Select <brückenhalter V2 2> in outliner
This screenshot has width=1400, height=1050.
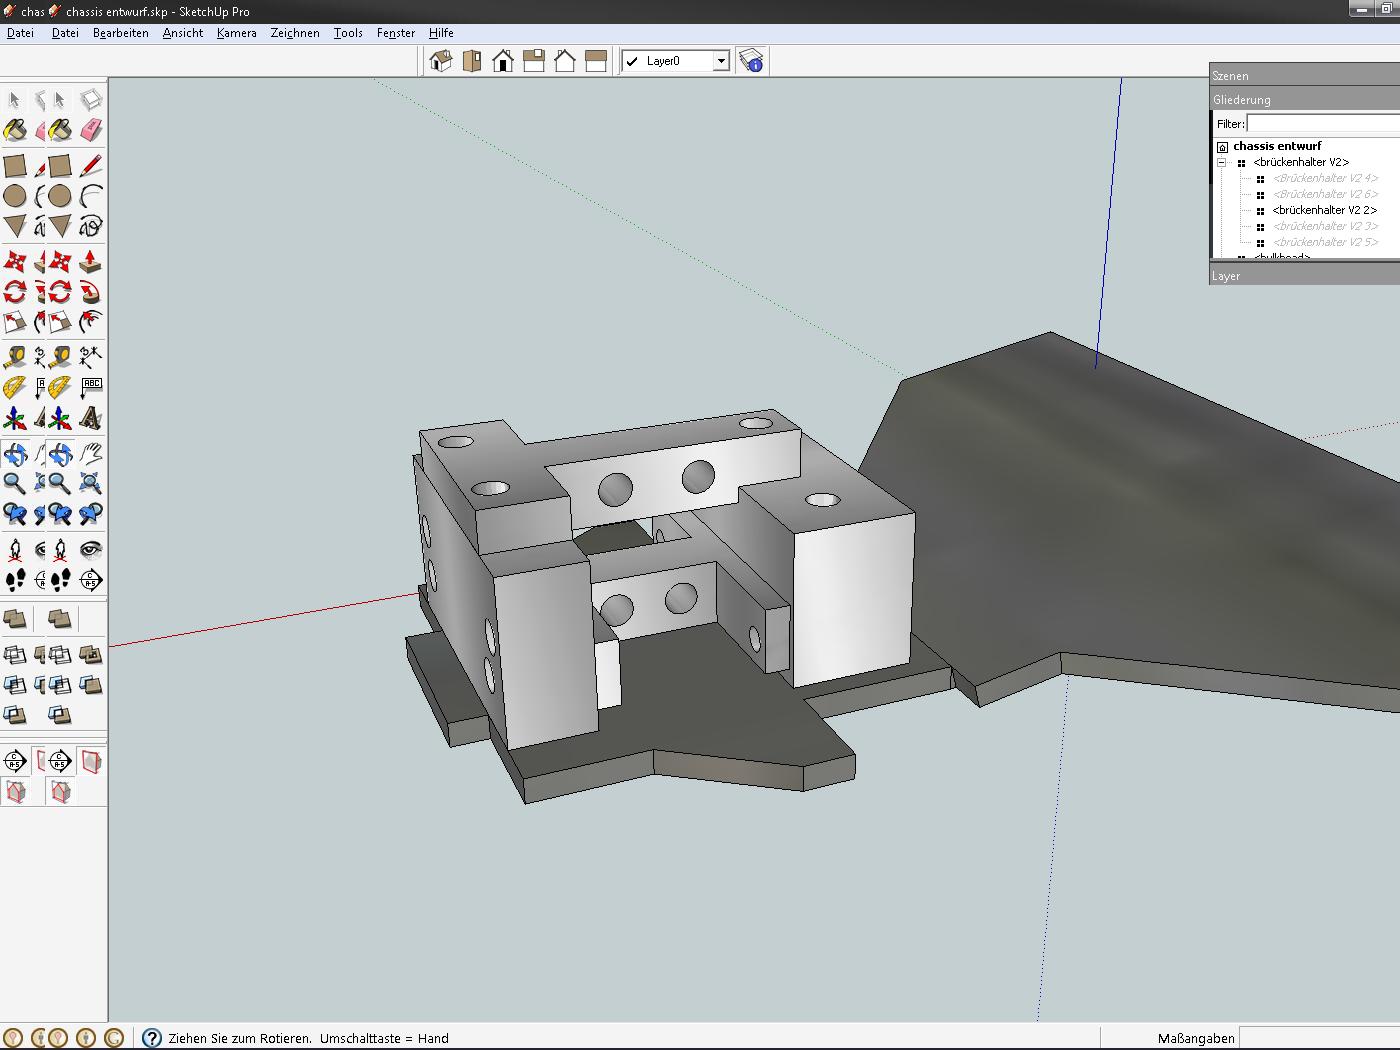coord(1325,210)
